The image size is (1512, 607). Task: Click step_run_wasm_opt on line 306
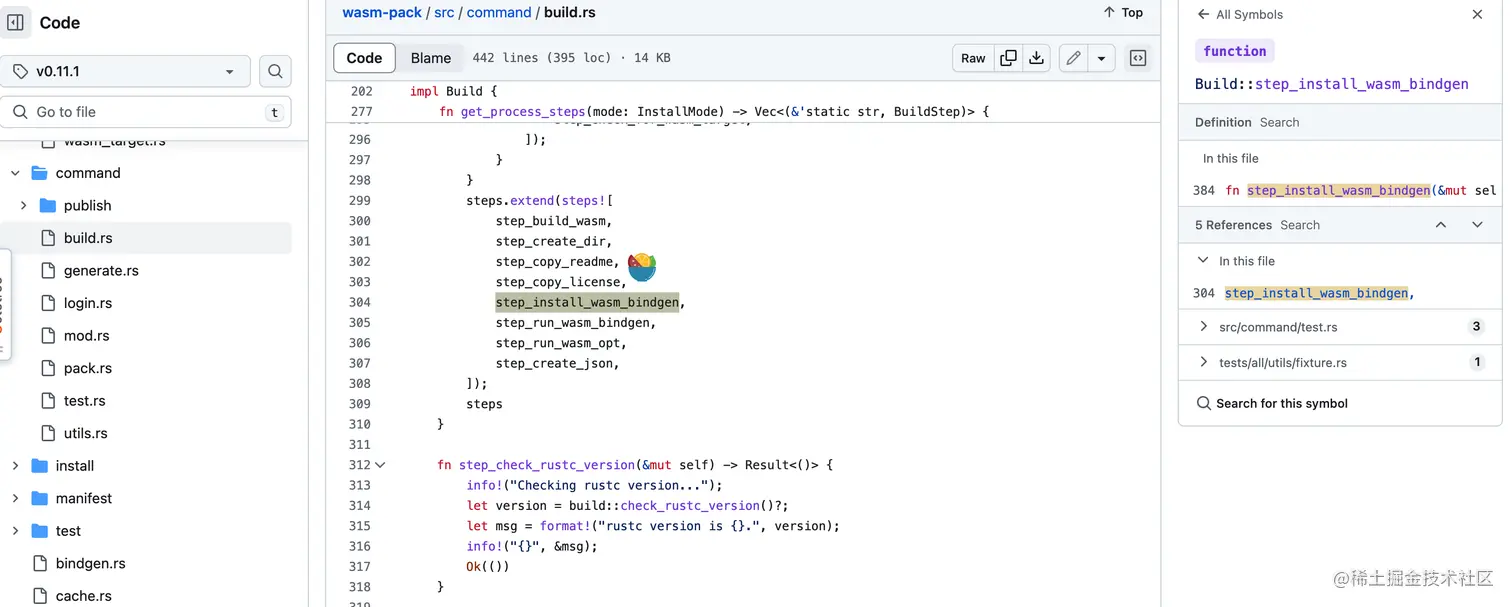coord(559,343)
